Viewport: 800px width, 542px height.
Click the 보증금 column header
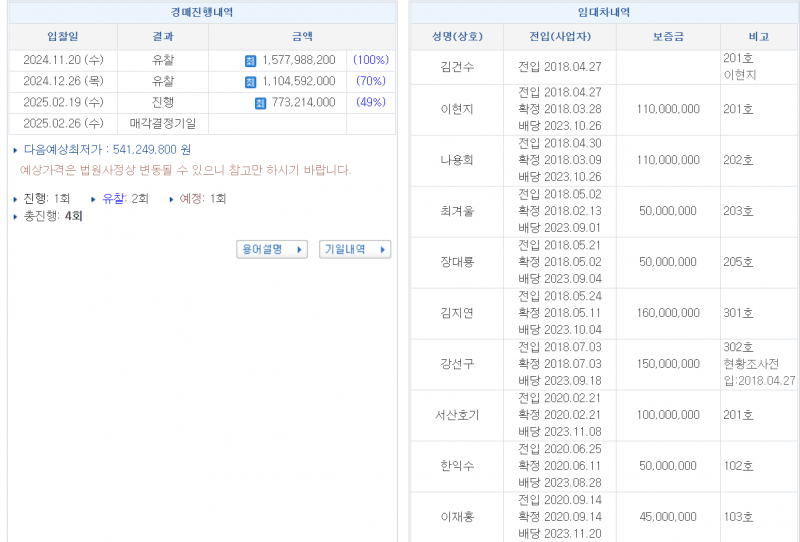coord(665,37)
